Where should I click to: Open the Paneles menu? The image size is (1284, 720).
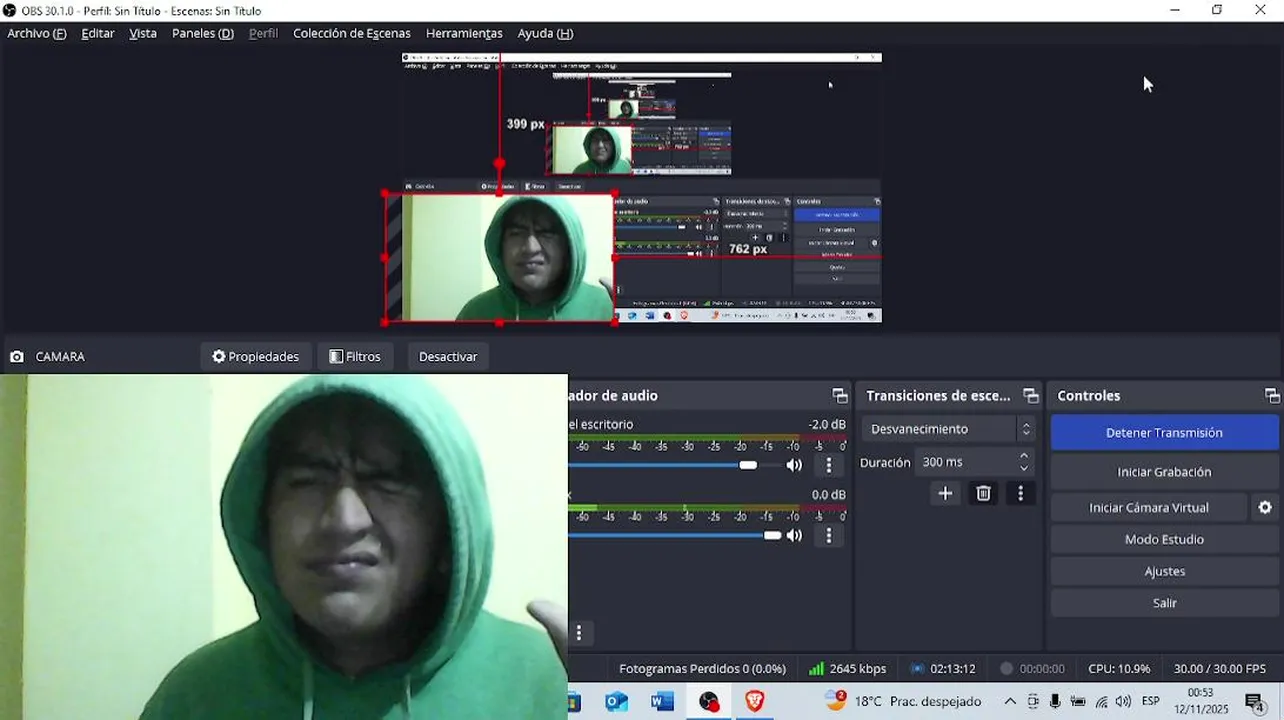click(x=203, y=33)
